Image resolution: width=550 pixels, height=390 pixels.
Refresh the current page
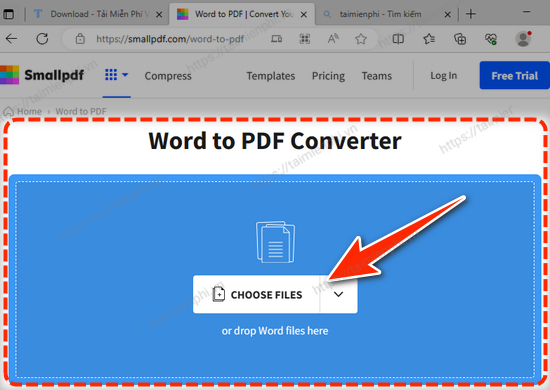[x=42, y=39]
